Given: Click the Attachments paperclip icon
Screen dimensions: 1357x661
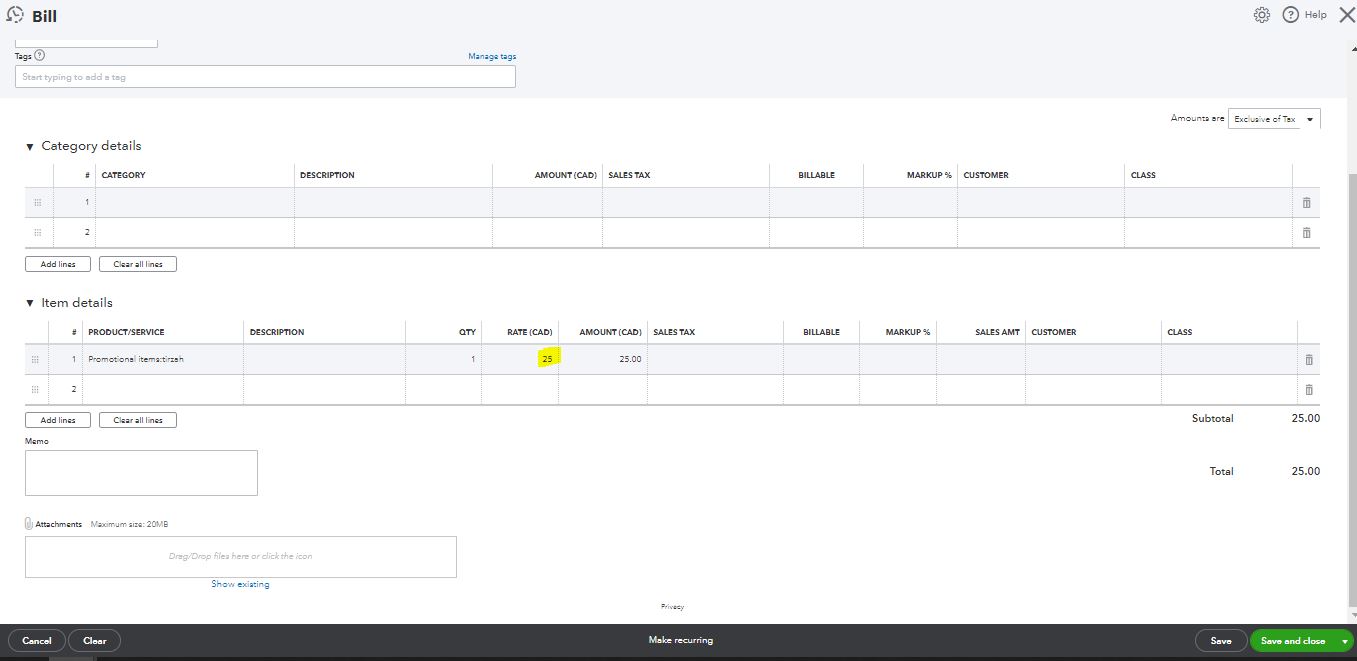Looking at the screenshot, I should 29,524.
